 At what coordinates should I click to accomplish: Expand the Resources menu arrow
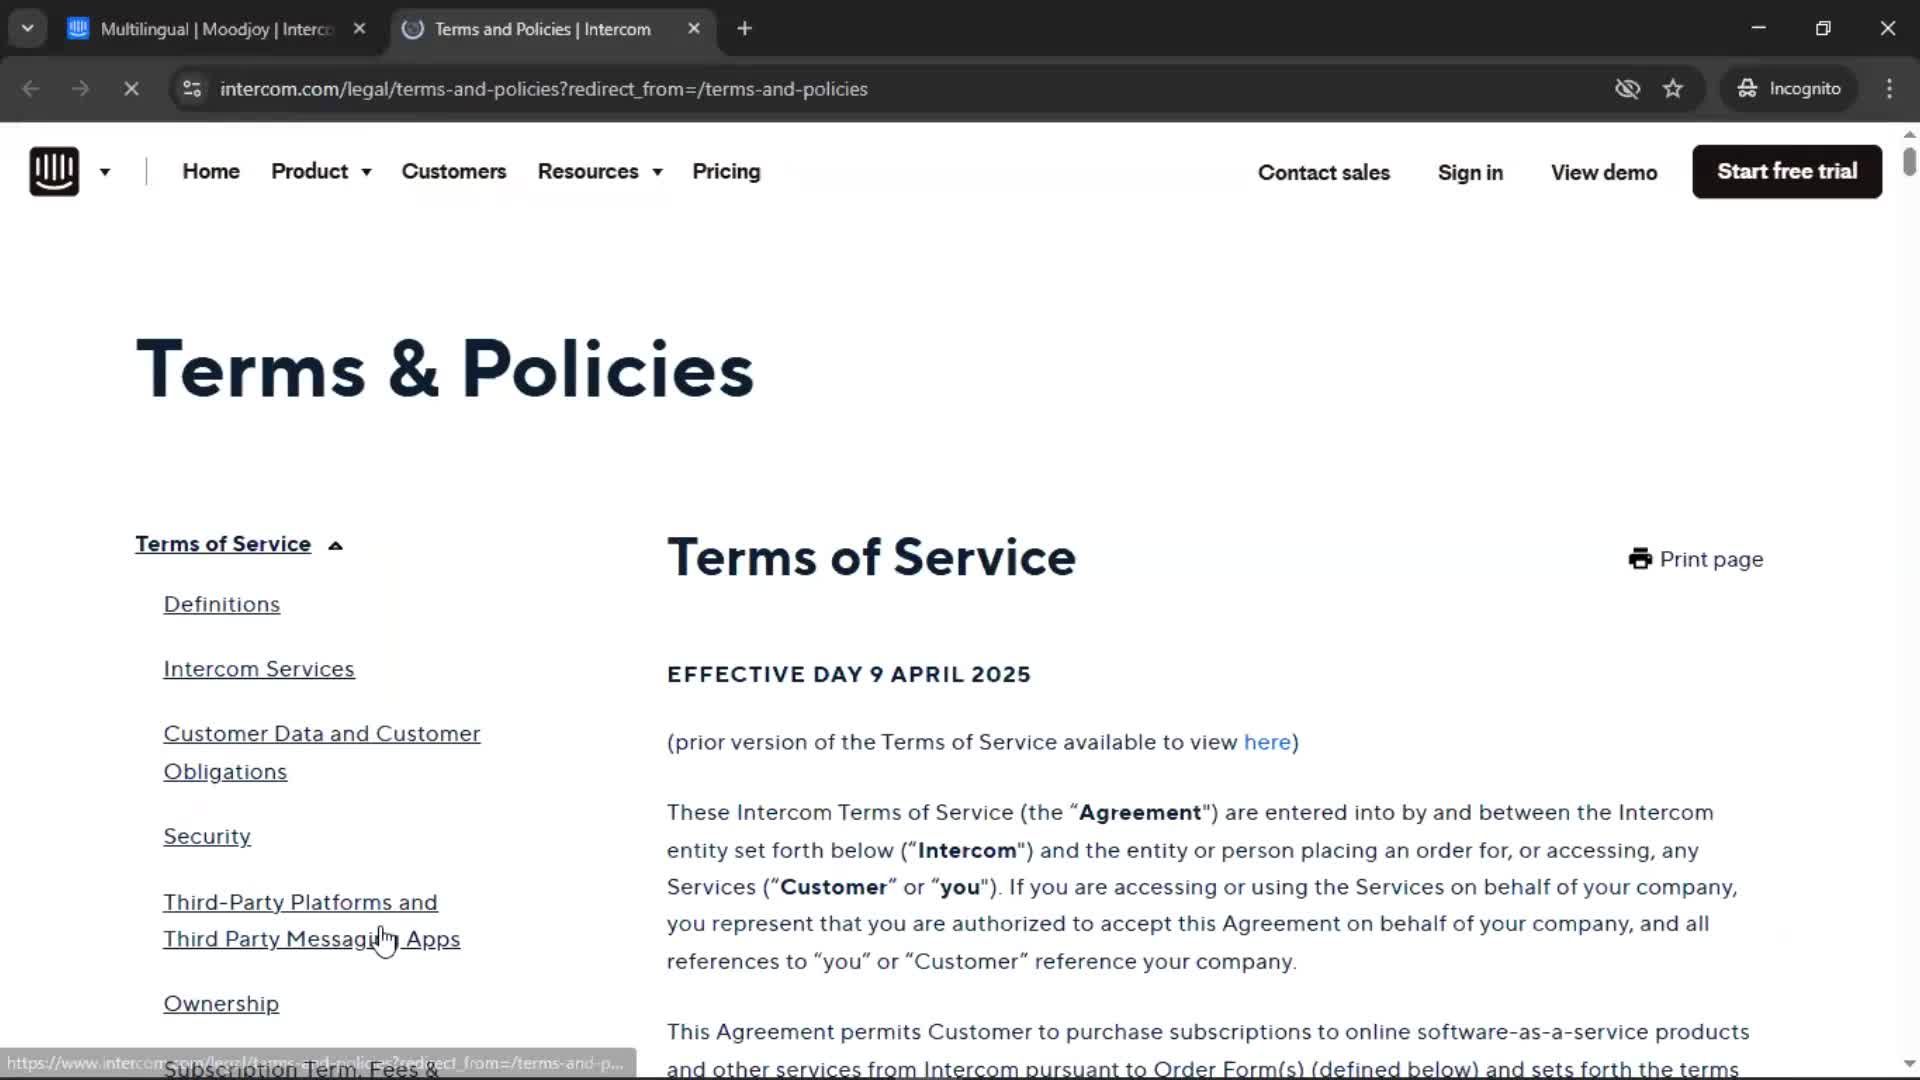click(657, 172)
